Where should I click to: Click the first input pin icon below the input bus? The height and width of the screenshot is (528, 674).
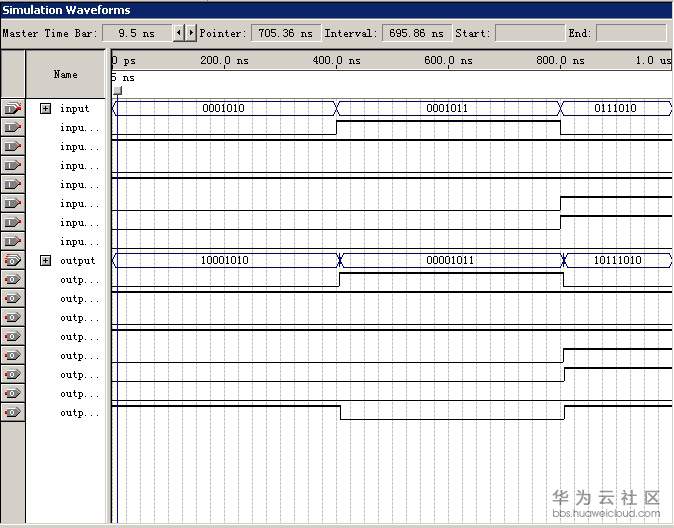click(13, 127)
